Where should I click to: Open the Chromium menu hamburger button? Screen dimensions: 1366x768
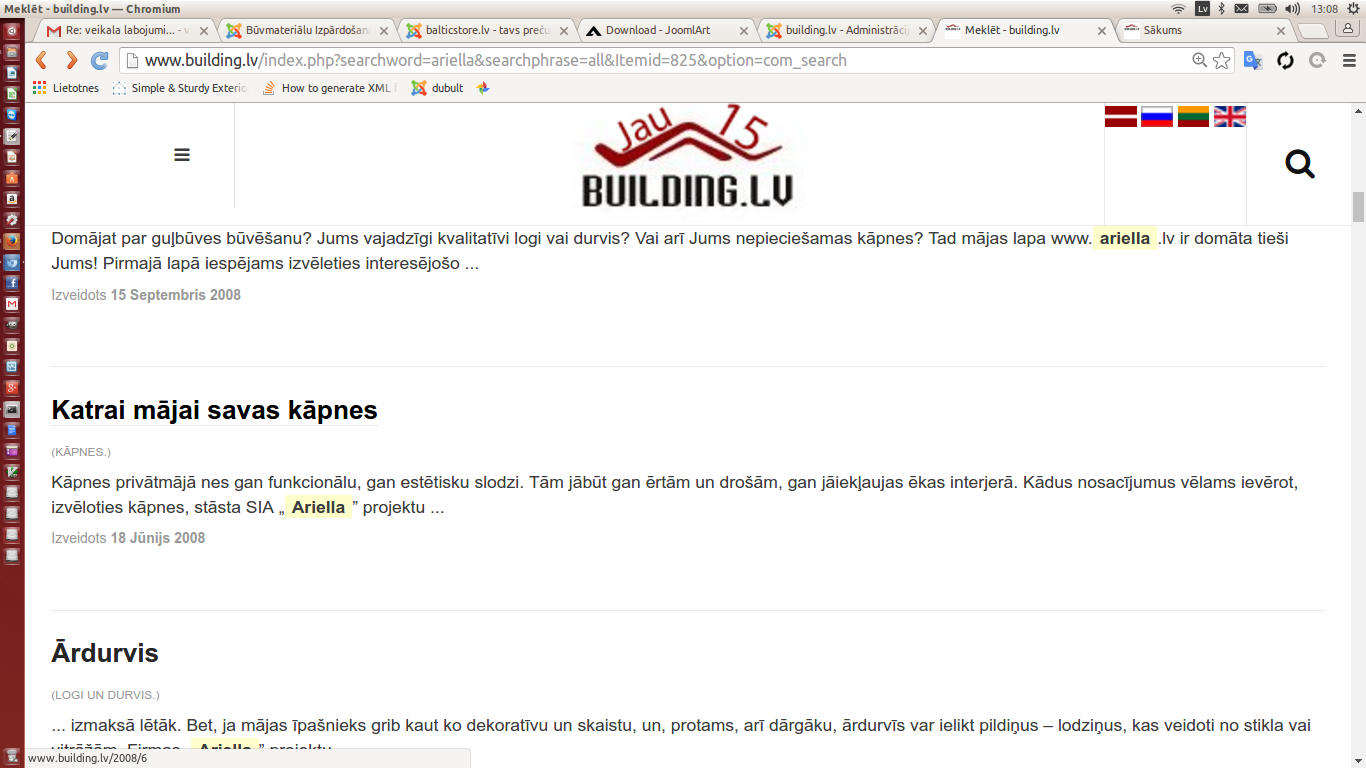1349,60
